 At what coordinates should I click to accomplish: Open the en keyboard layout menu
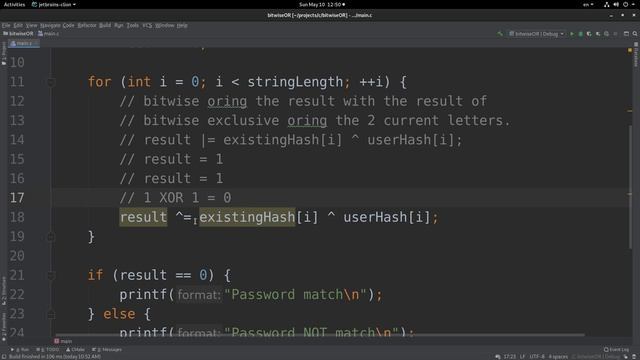click(588, 4)
